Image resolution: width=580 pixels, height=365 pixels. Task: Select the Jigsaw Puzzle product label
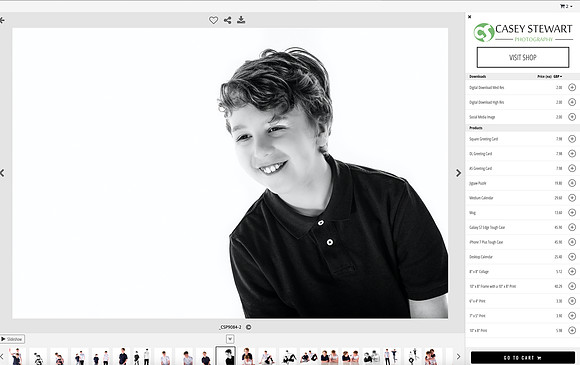(x=478, y=183)
